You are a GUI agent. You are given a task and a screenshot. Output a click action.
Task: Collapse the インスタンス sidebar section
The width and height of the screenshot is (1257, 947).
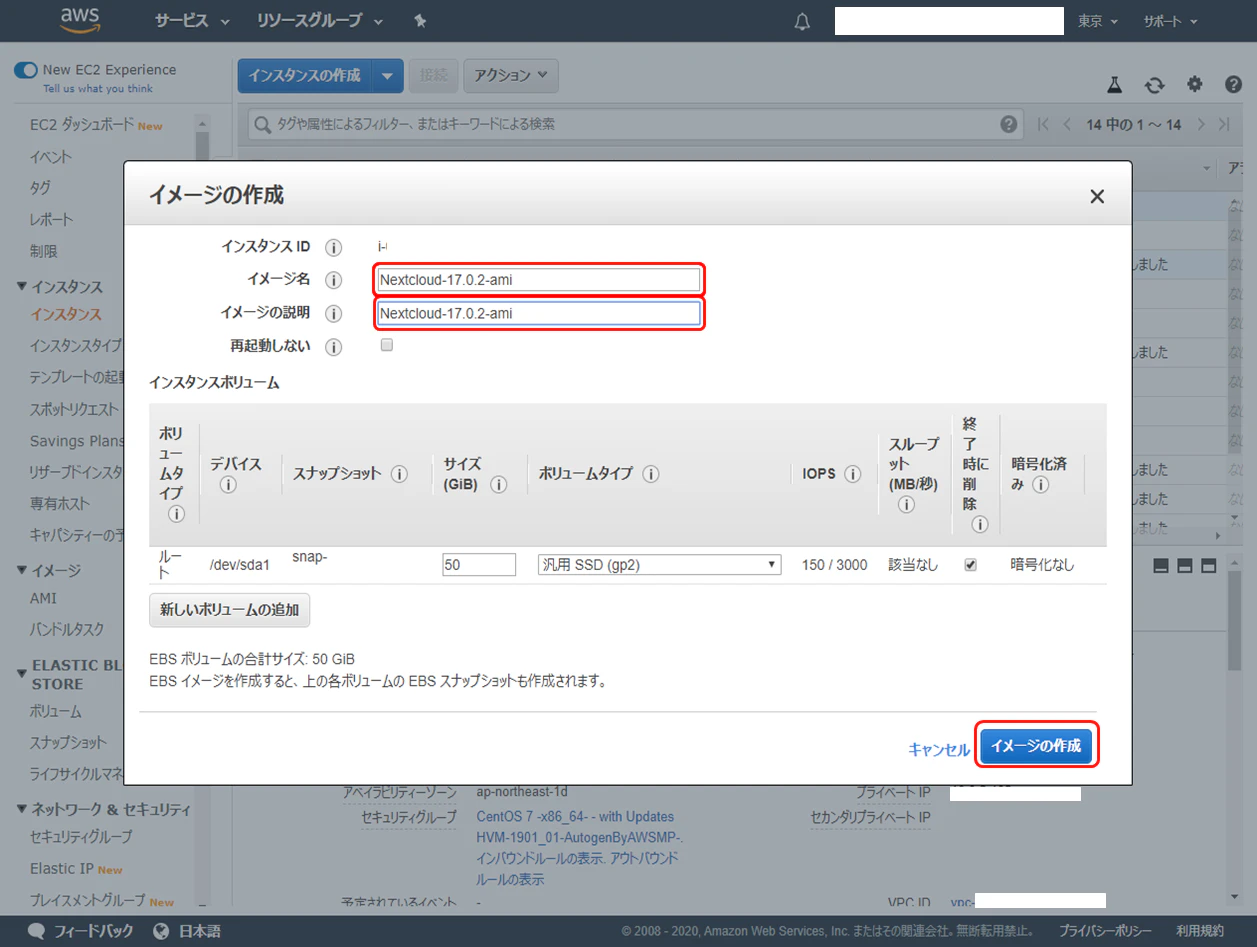pos(22,287)
